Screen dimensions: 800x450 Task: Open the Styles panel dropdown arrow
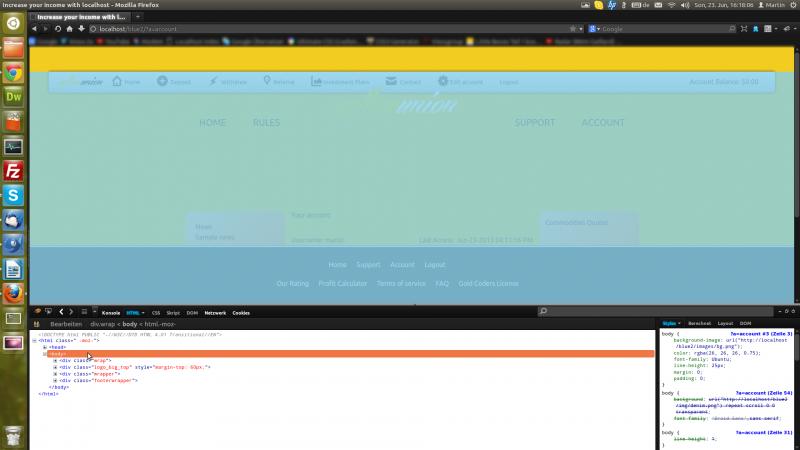point(680,323)
